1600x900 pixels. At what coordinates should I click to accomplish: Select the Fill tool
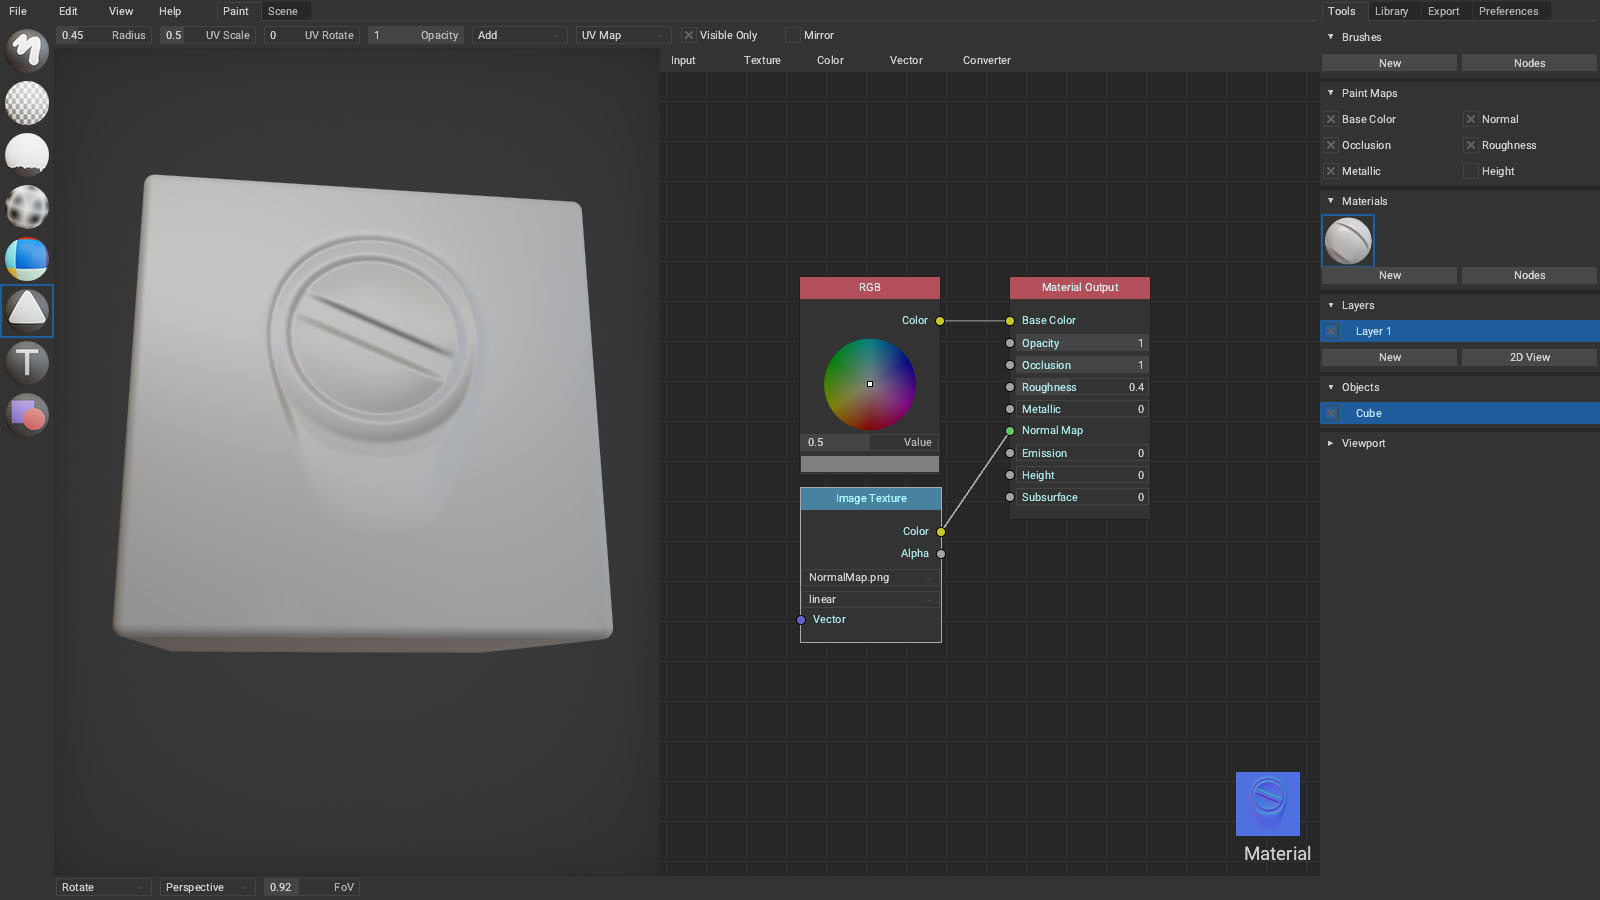pyautogui.click(x=26, y=155)
